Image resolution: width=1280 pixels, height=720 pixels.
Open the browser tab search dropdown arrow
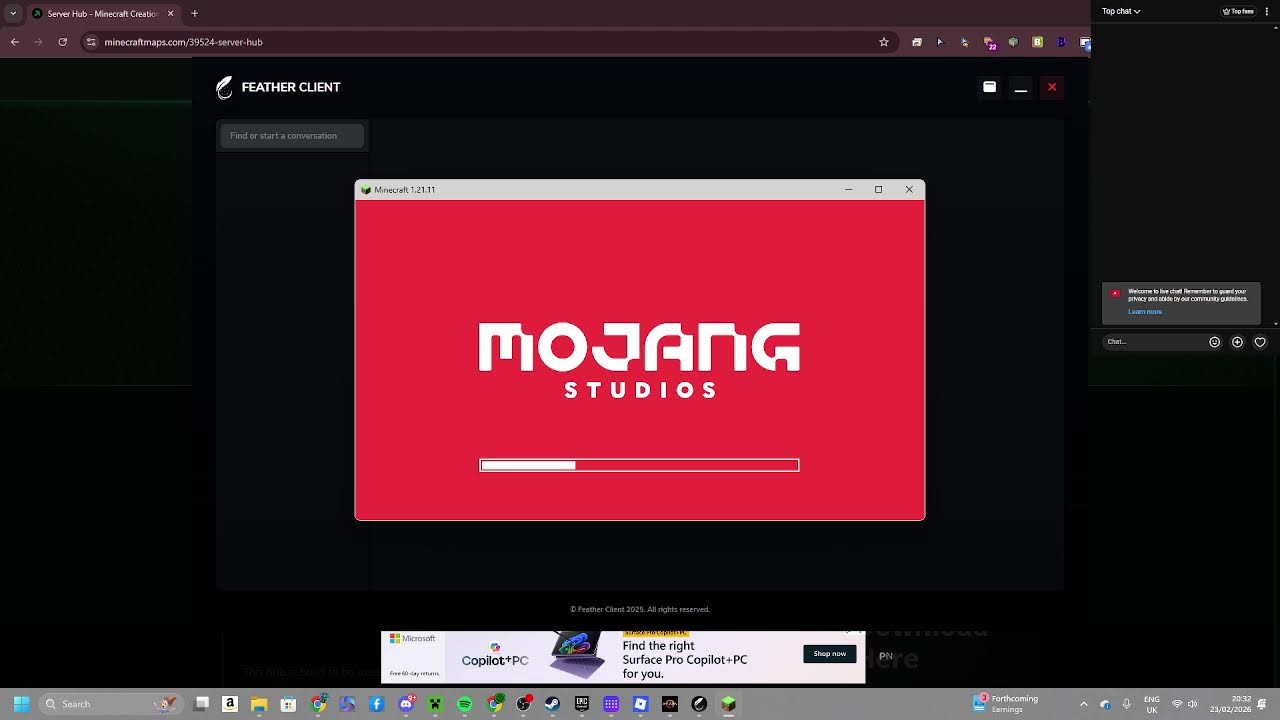13,14
